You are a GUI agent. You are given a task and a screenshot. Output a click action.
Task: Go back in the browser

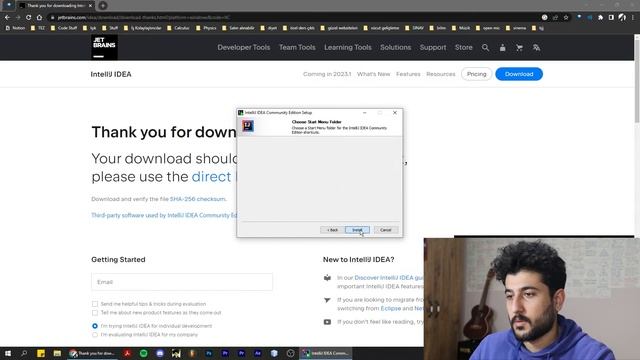[7, 18]
